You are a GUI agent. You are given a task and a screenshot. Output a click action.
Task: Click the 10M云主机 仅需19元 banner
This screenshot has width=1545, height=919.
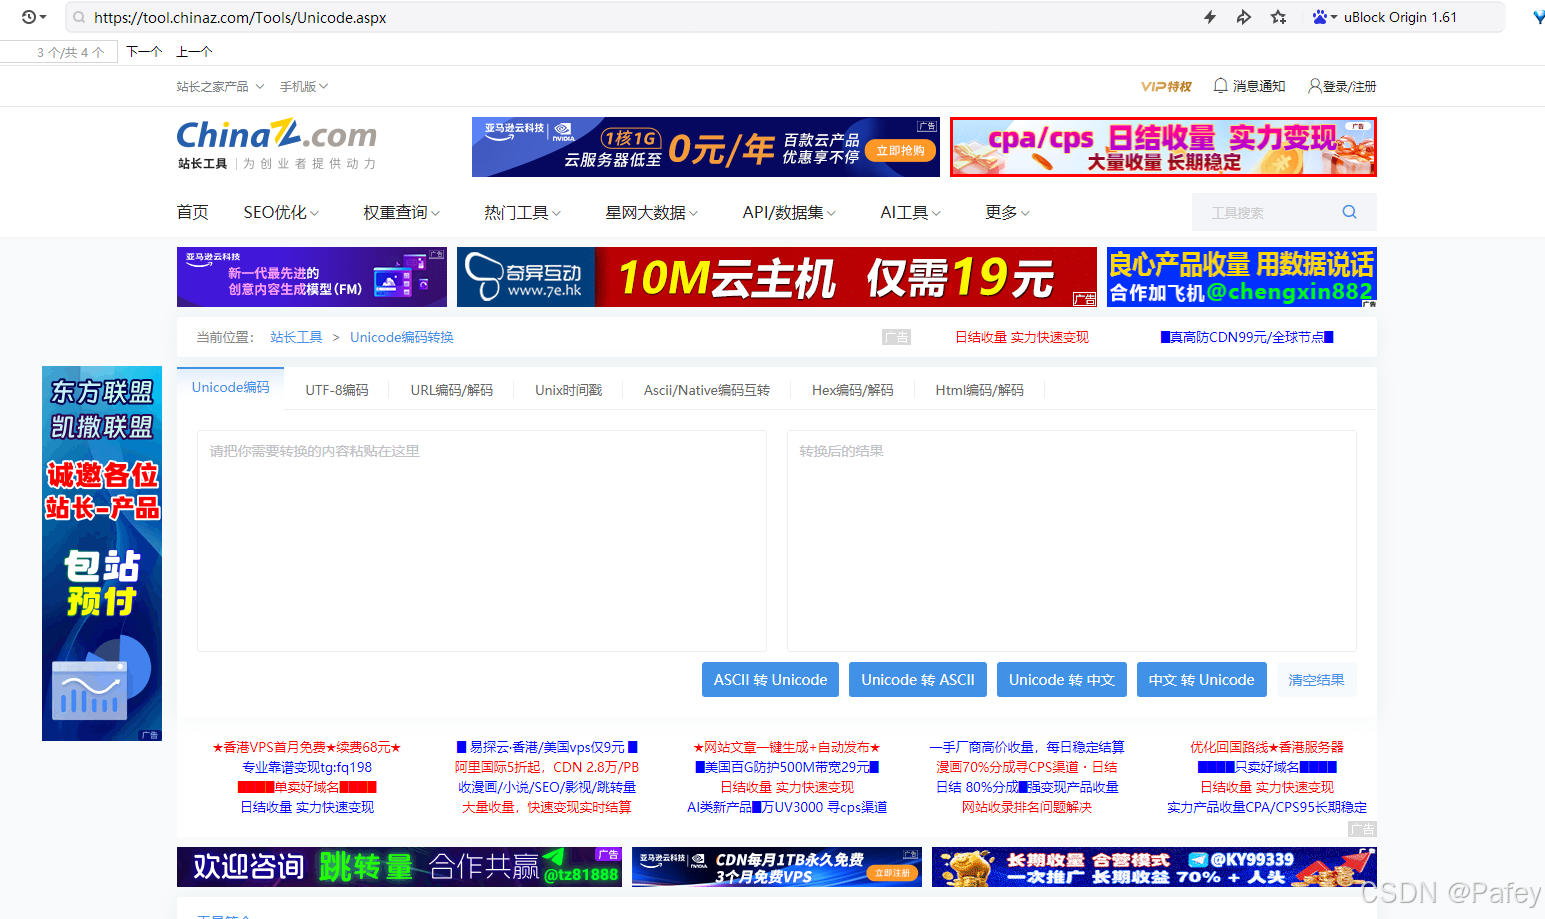coord(777,277)
